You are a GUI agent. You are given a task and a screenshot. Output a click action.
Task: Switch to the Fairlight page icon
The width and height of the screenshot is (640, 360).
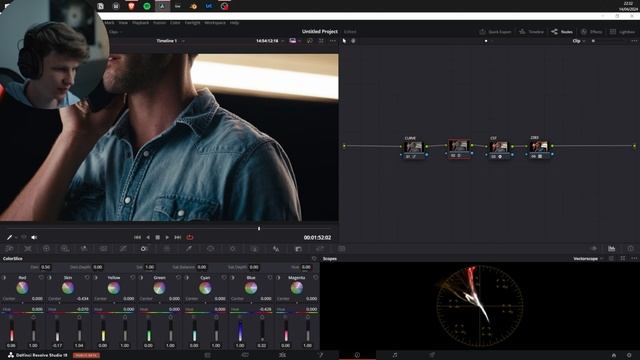coord(395,355)
